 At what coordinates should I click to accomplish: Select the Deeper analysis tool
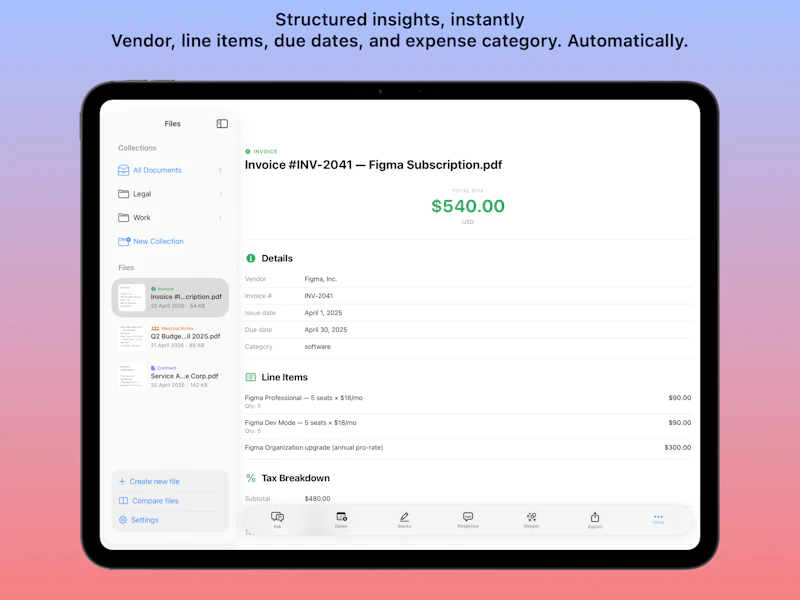point(530,515)
